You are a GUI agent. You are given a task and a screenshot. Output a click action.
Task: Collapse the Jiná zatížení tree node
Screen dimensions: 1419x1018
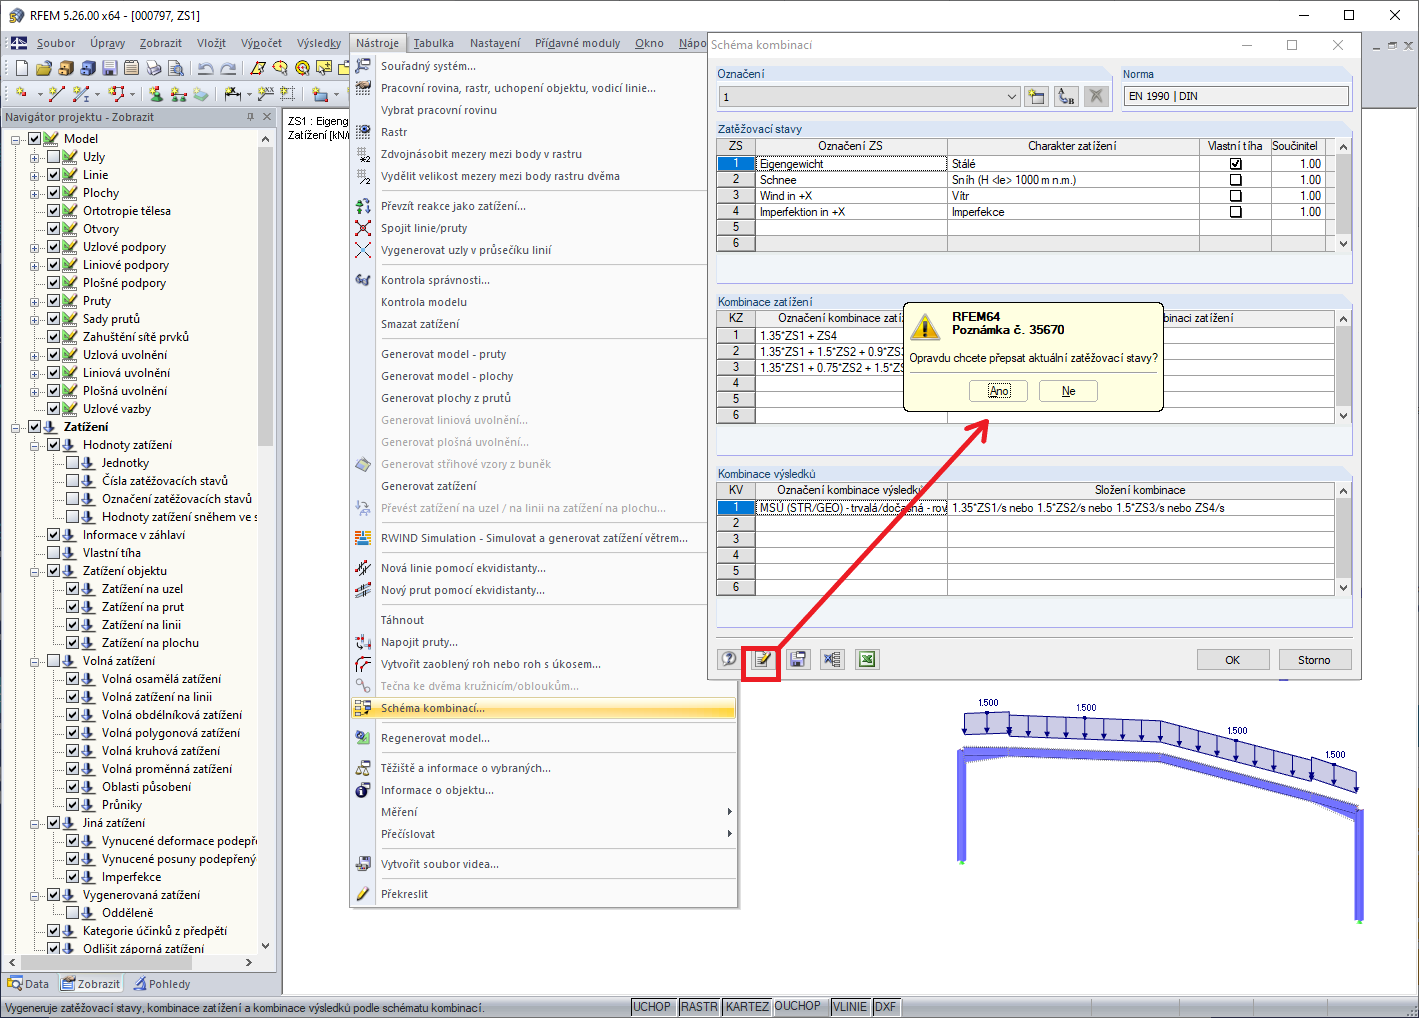point(35,823)
